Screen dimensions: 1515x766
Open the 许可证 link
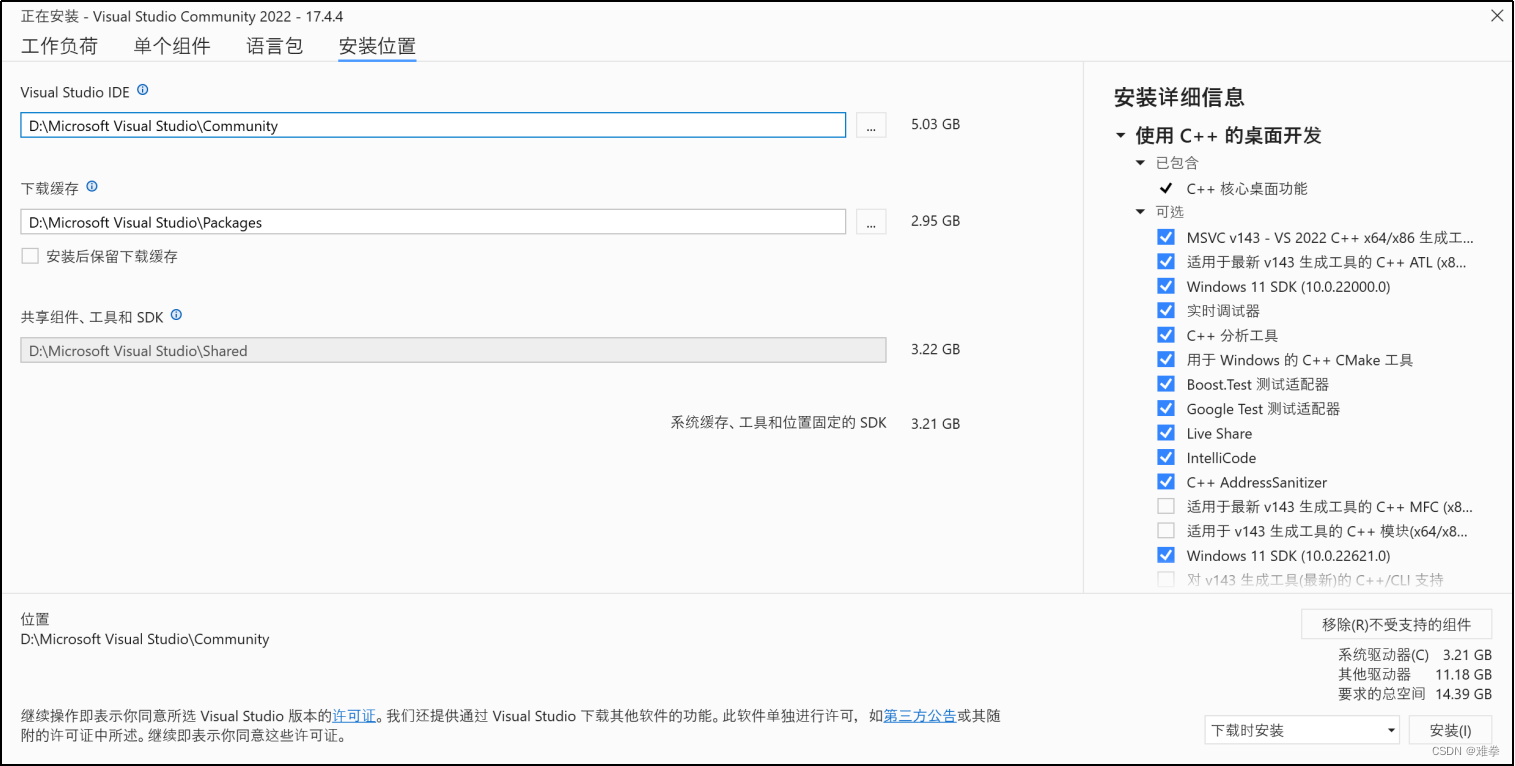(x=354, y=716)
